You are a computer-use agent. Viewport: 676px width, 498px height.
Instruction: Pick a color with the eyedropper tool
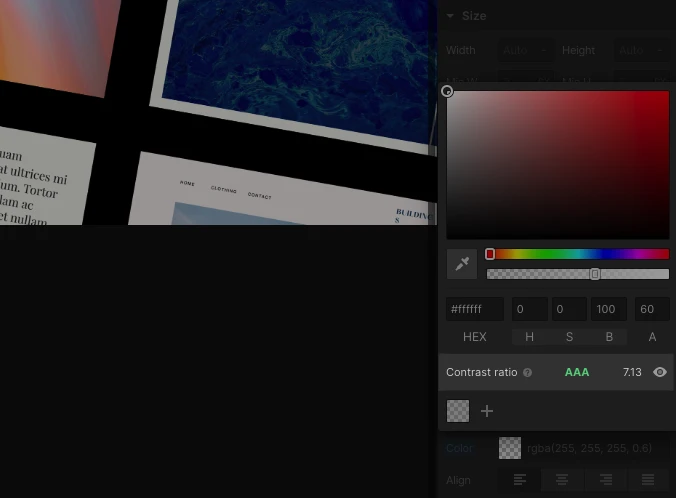point(462,264)
